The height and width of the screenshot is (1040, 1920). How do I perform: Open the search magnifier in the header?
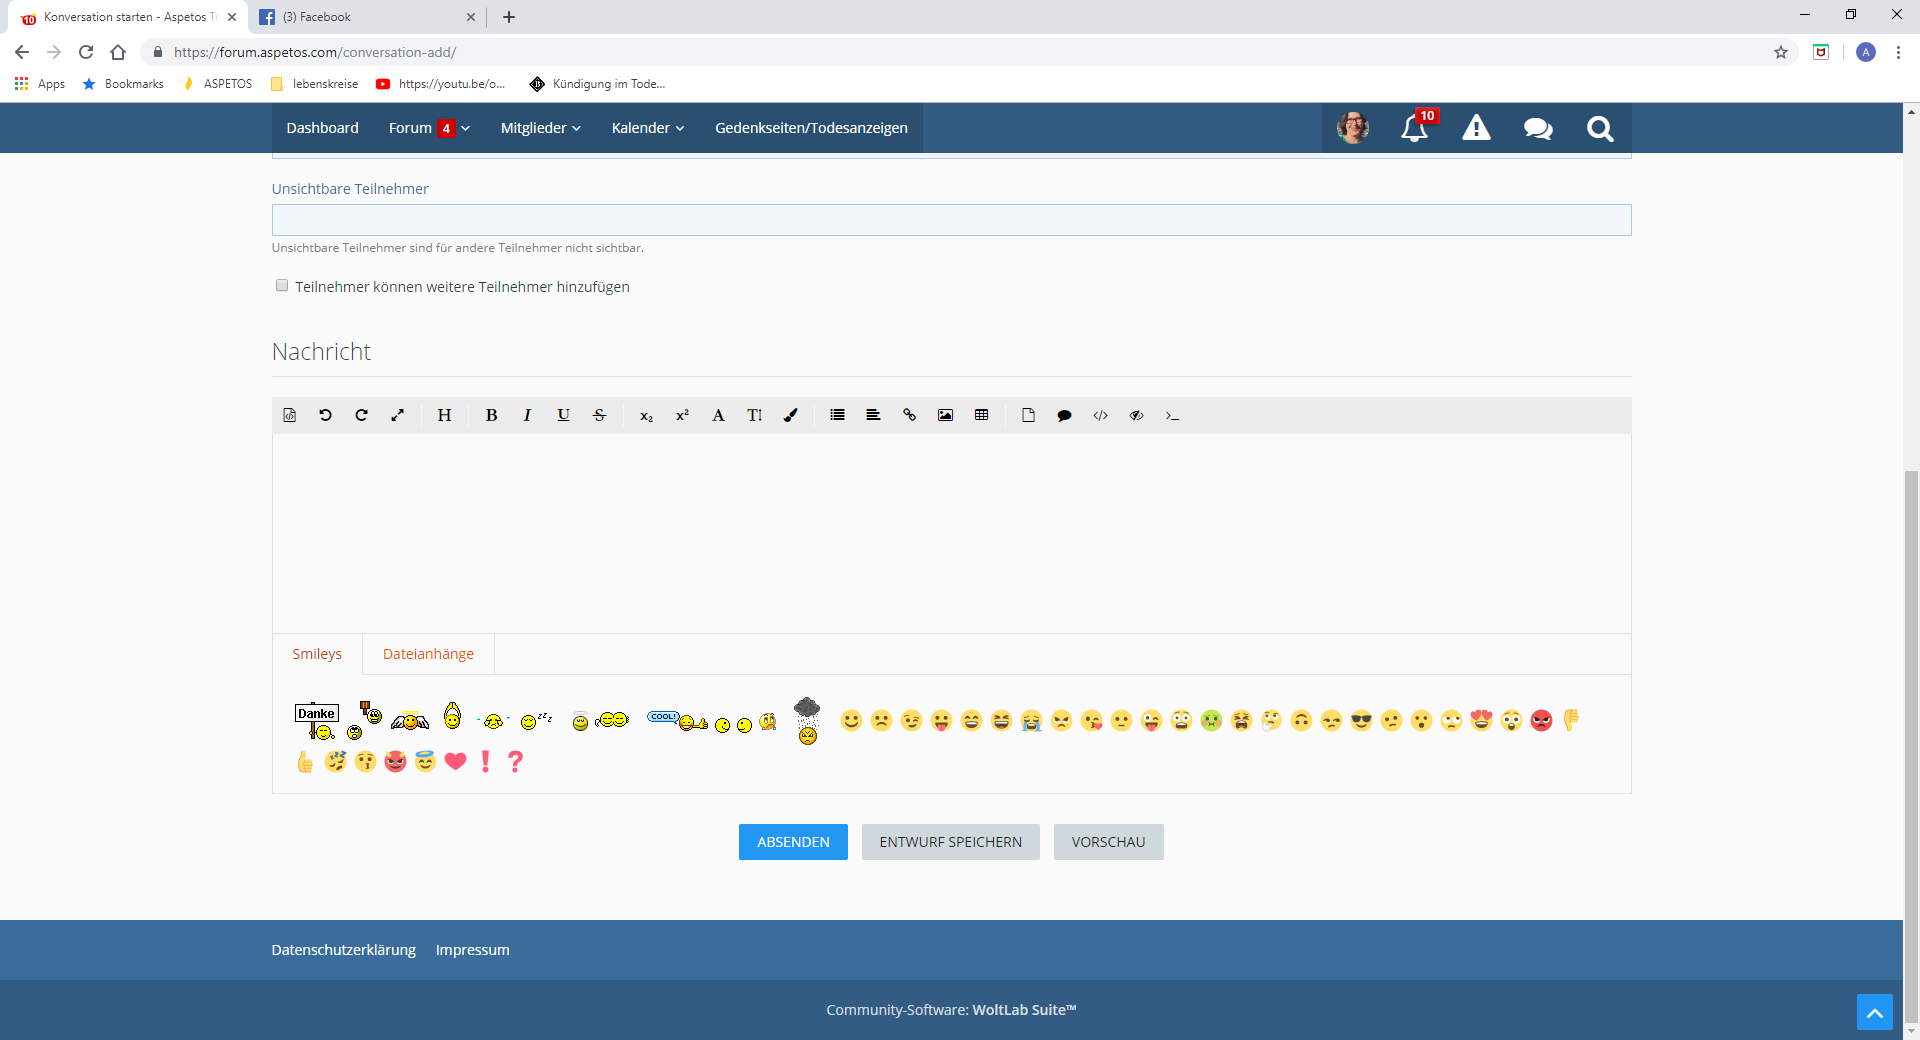[x=1600, y=128]
